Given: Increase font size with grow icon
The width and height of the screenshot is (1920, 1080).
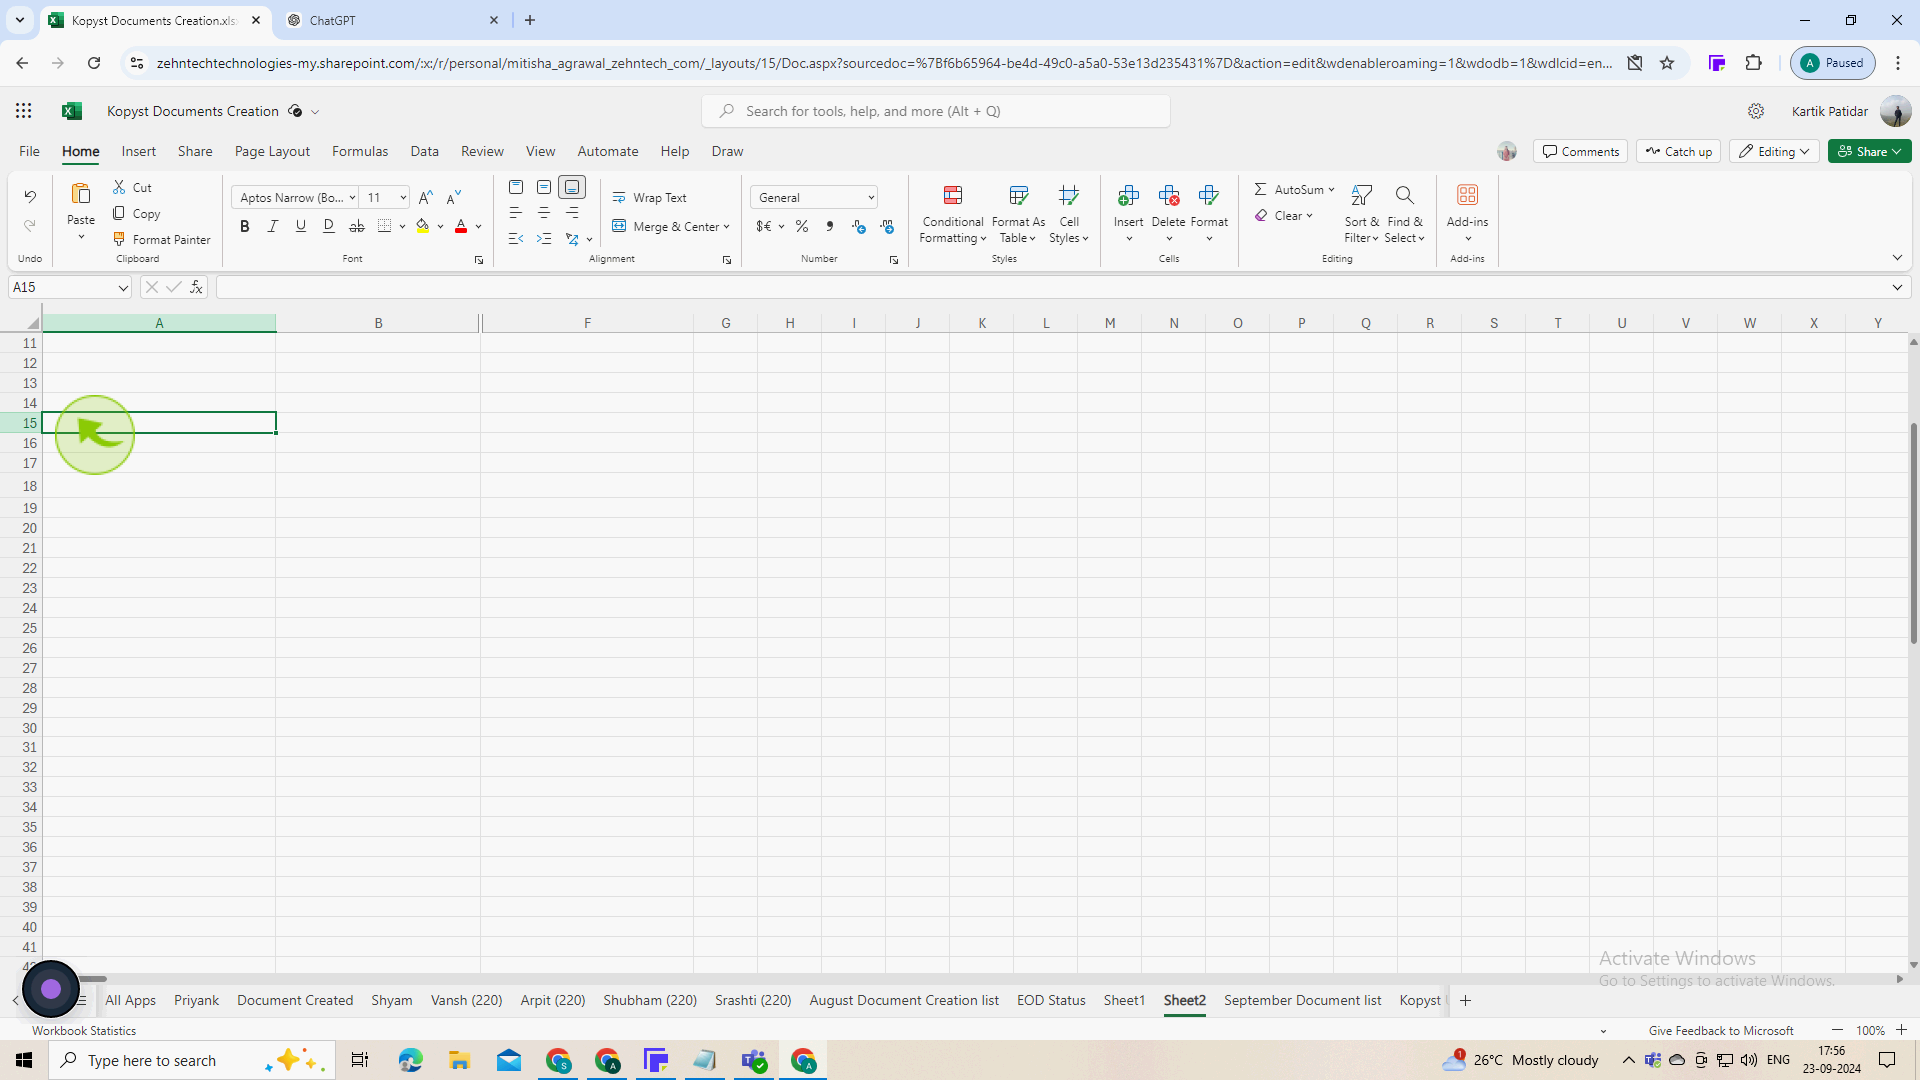Looking at the screenshot, I should click(x=426, y=197).
